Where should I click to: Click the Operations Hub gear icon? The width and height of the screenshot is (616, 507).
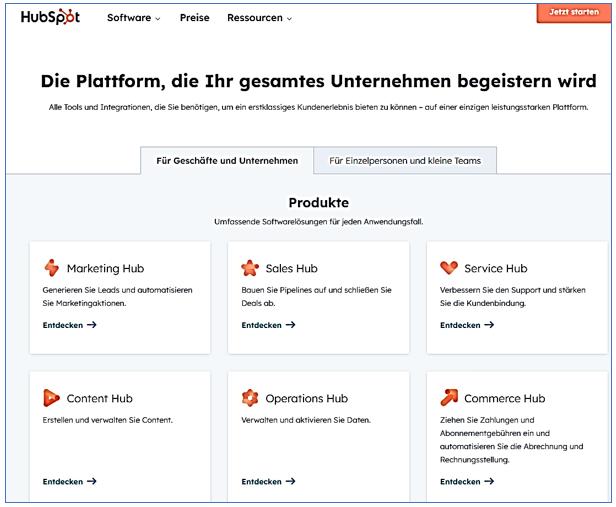(251, 398)
